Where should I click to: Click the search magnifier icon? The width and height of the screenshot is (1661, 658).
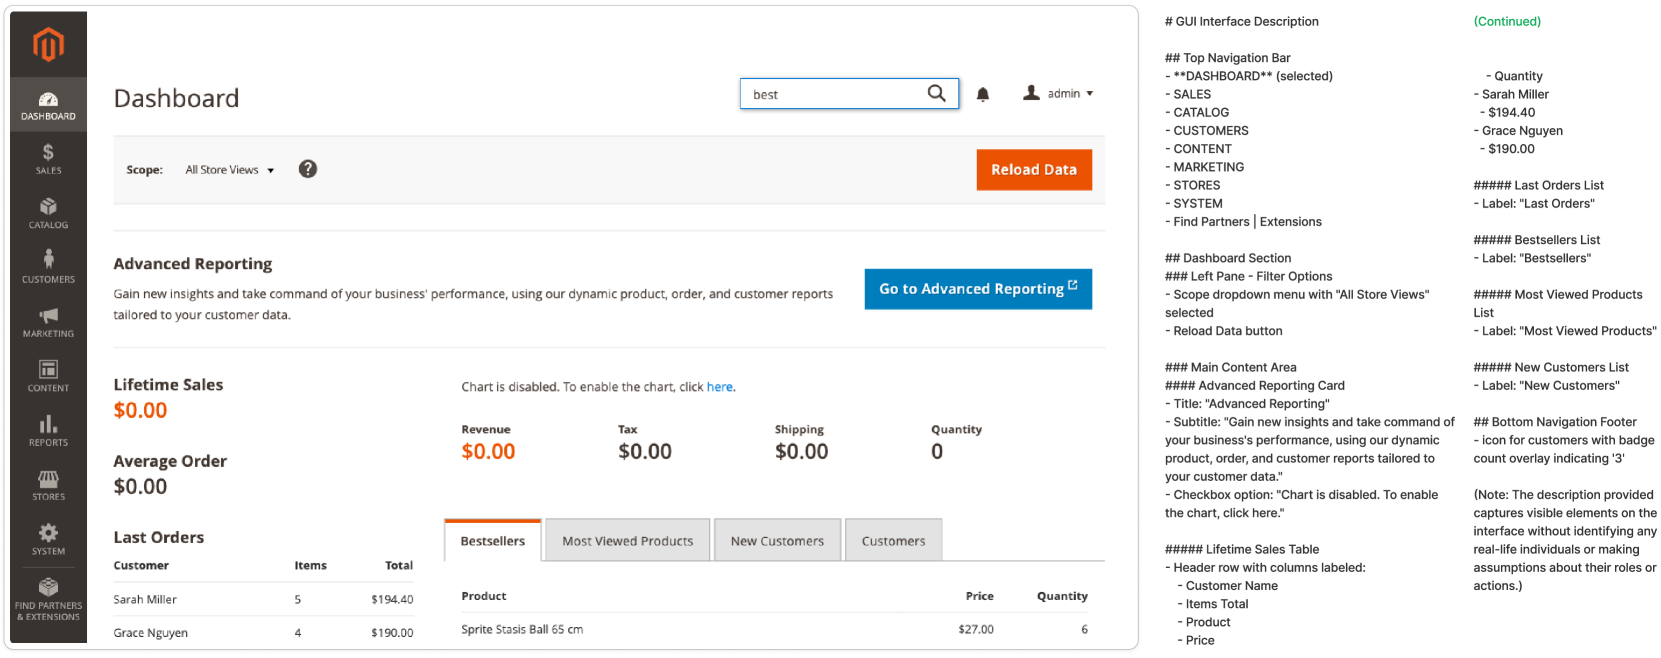[936, 93]
